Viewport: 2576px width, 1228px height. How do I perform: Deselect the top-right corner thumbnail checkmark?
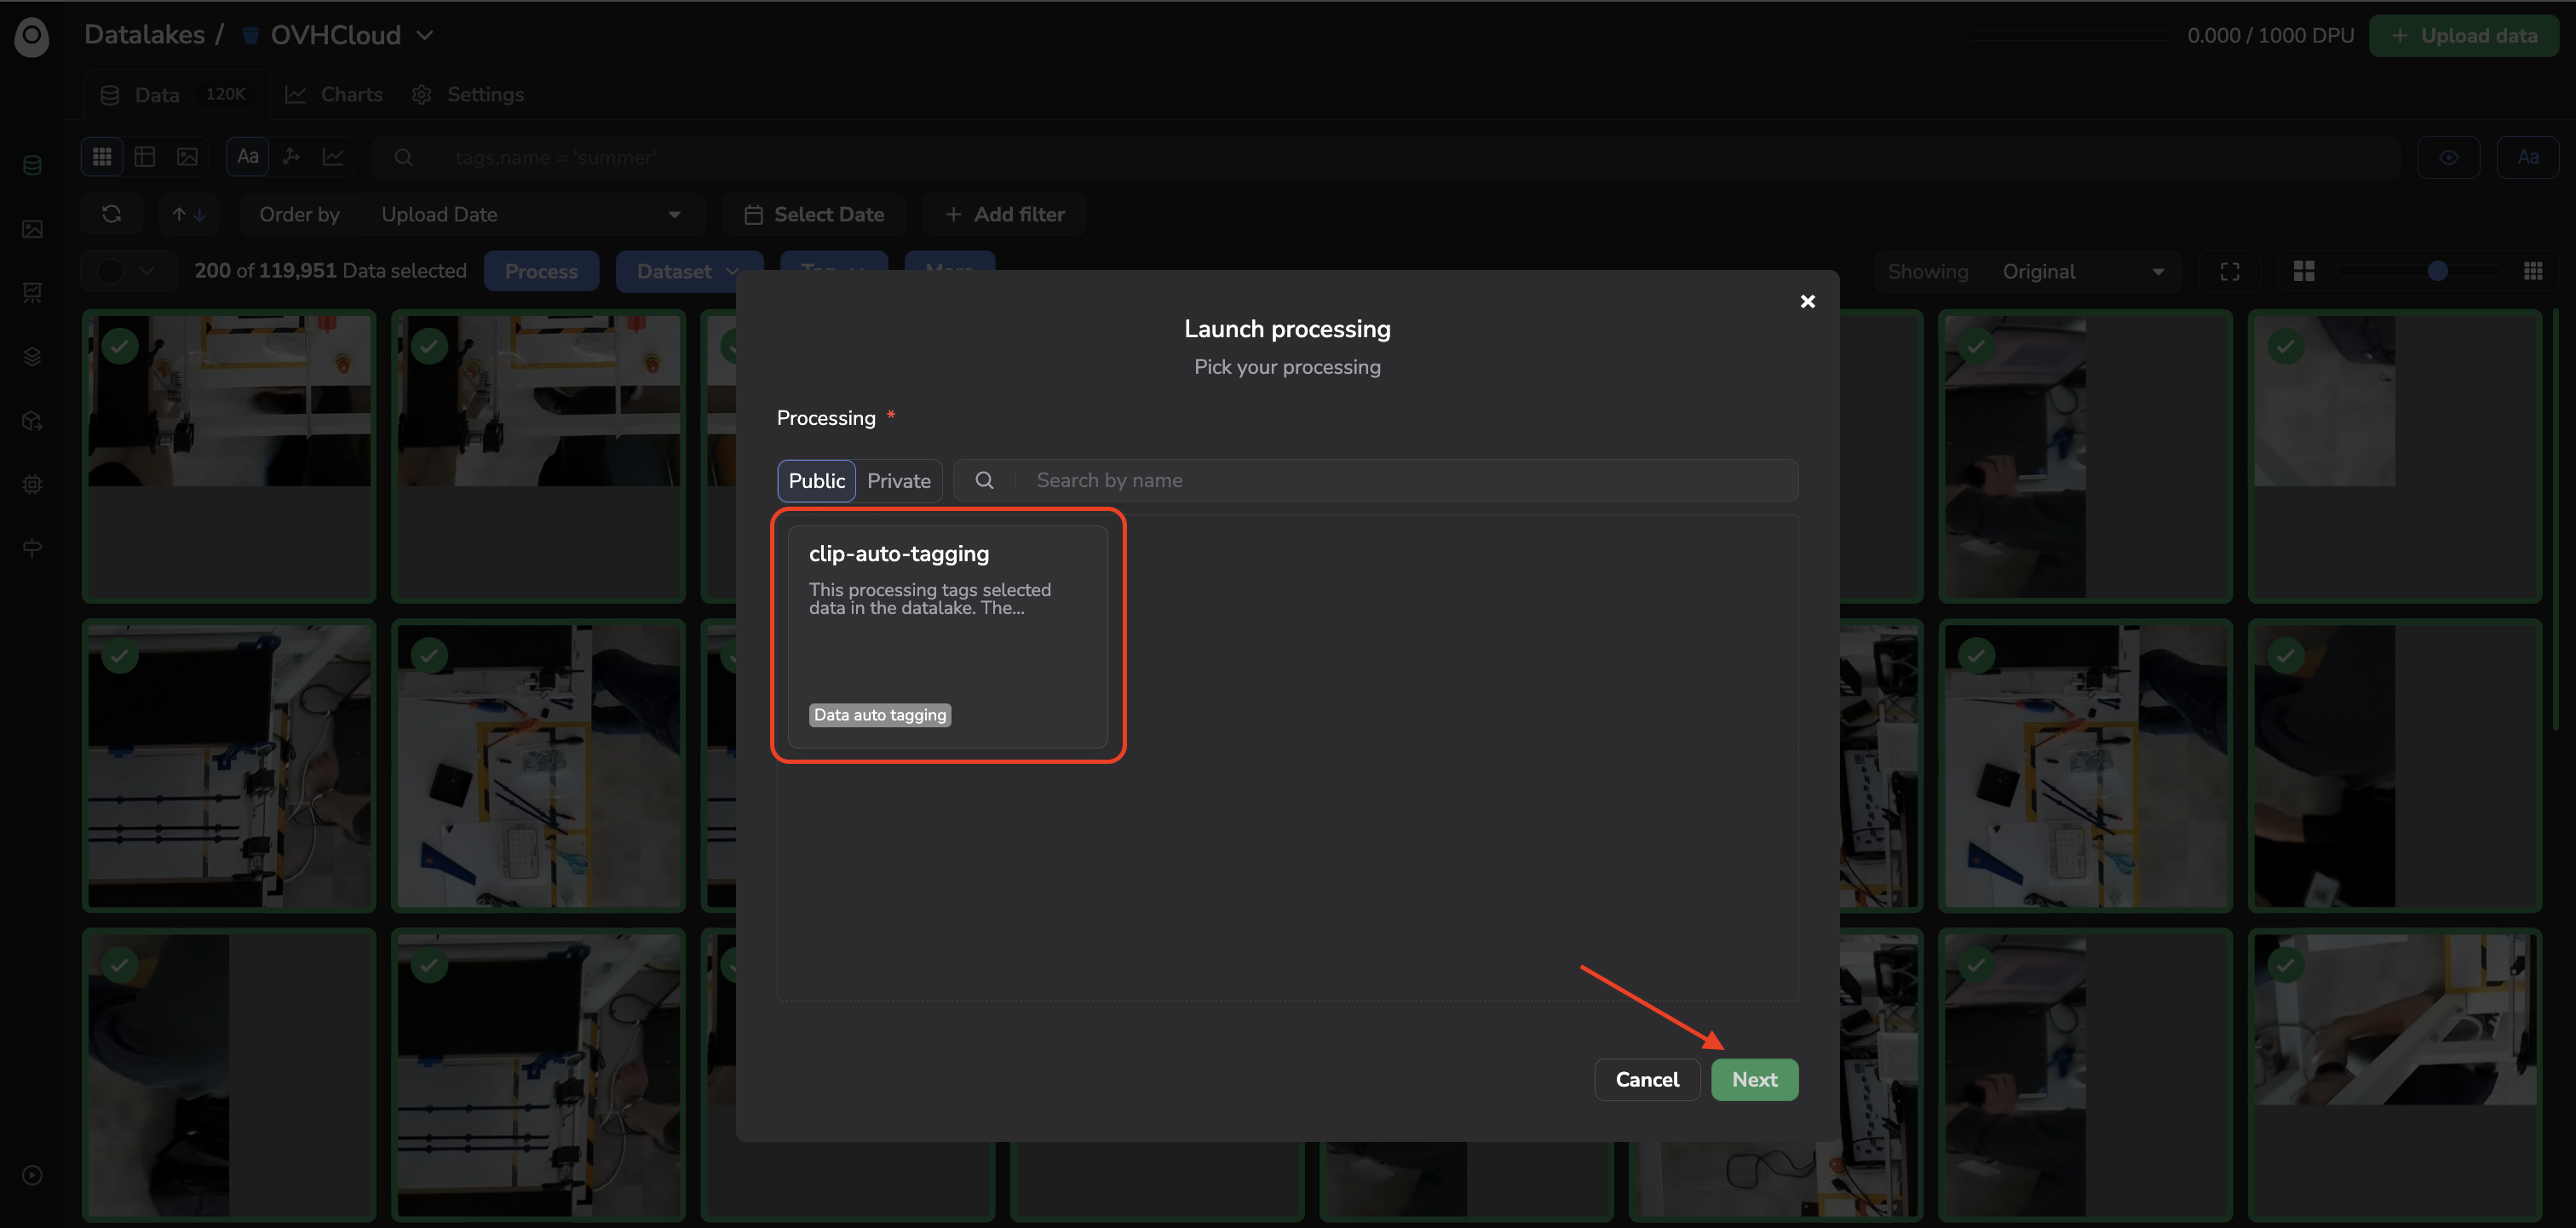[2285, 346]
